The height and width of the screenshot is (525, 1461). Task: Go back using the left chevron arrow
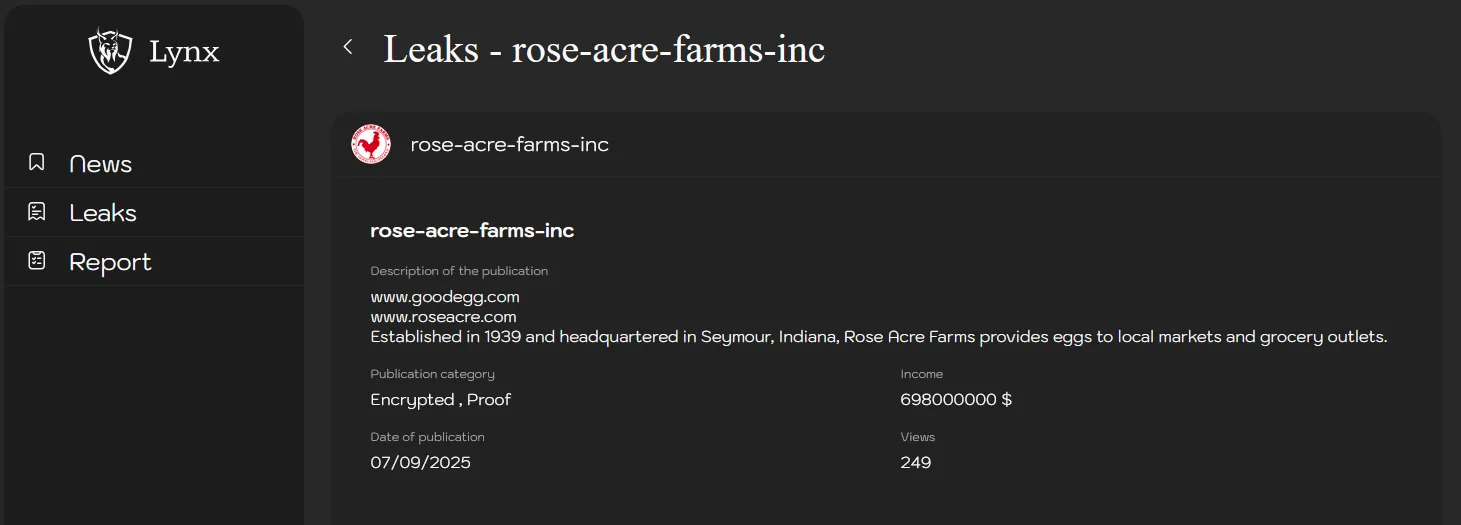[348, 47]
